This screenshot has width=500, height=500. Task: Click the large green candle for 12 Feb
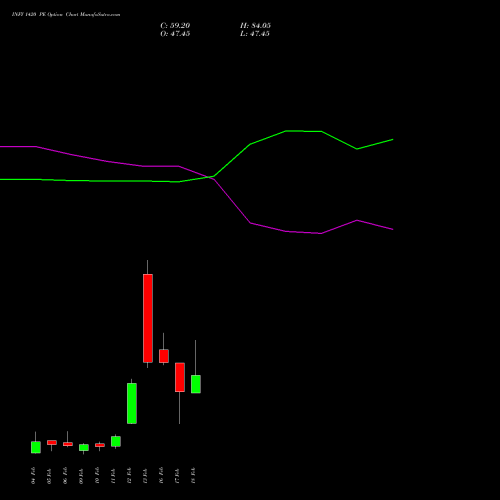pos(132,403)
